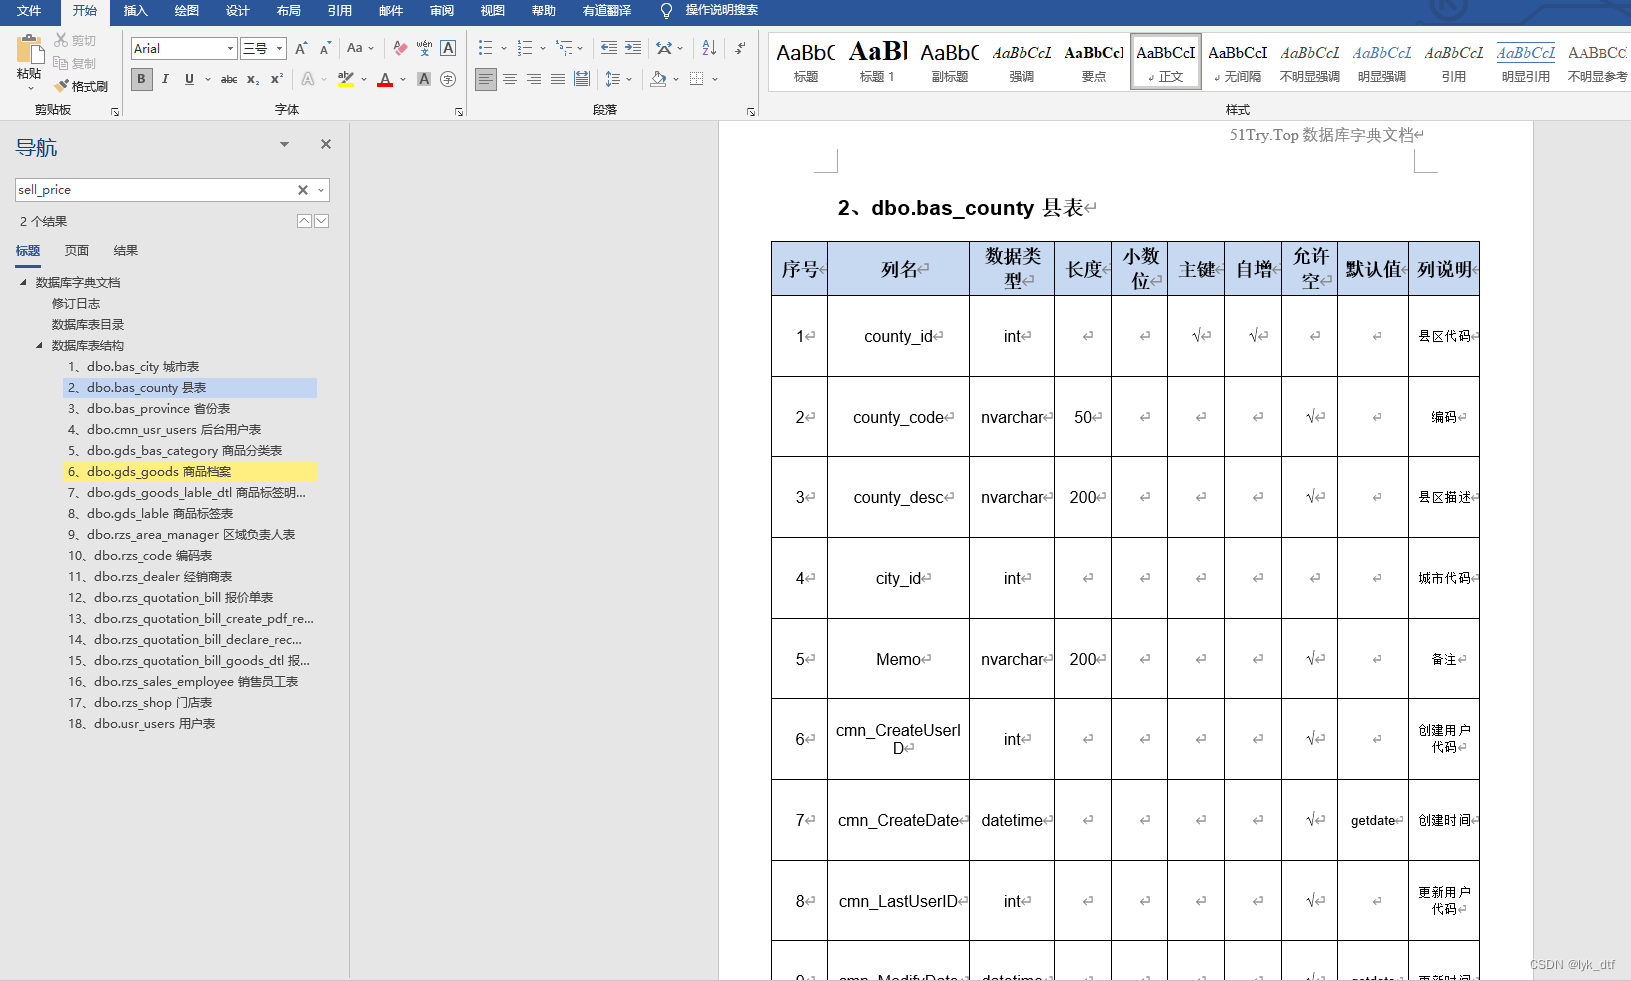Open shading color dropdown arrow
Image resolution: width=1631 pixels, height=981 pixels.
(x=676, y=79)
